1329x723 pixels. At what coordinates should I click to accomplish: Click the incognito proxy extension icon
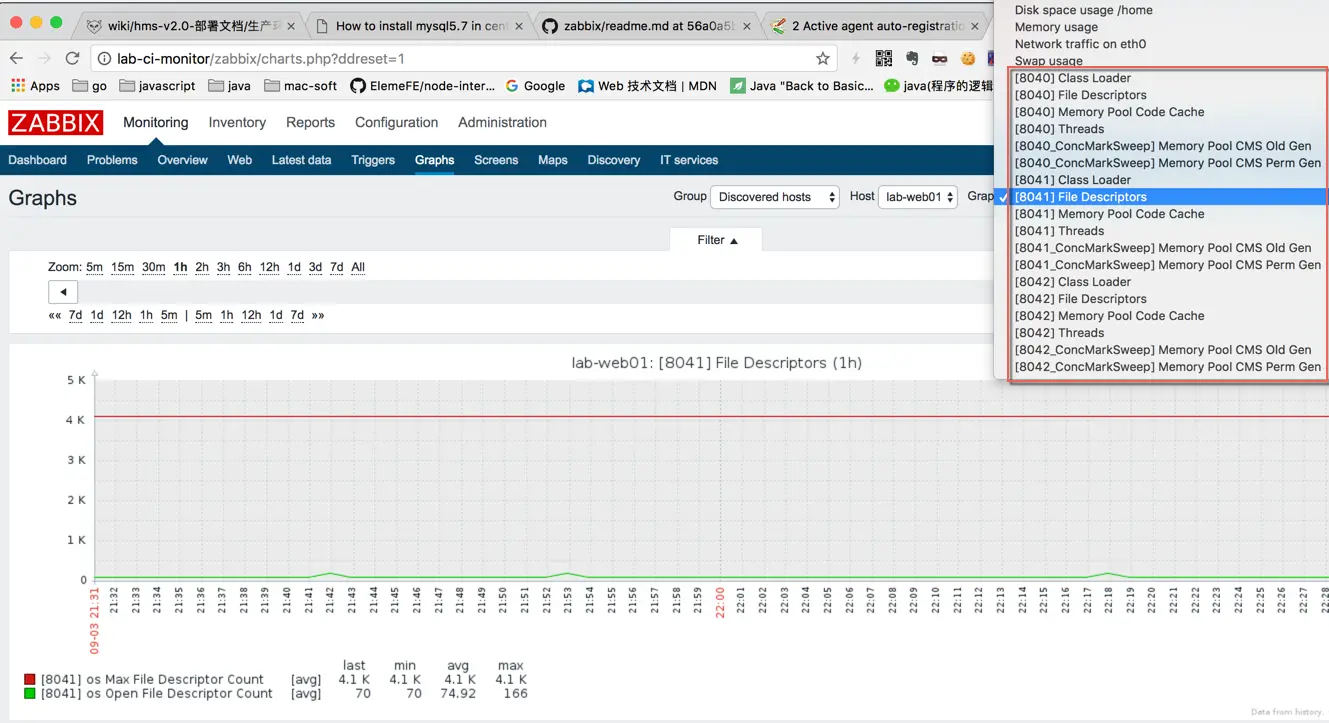(x=939, y=58)
